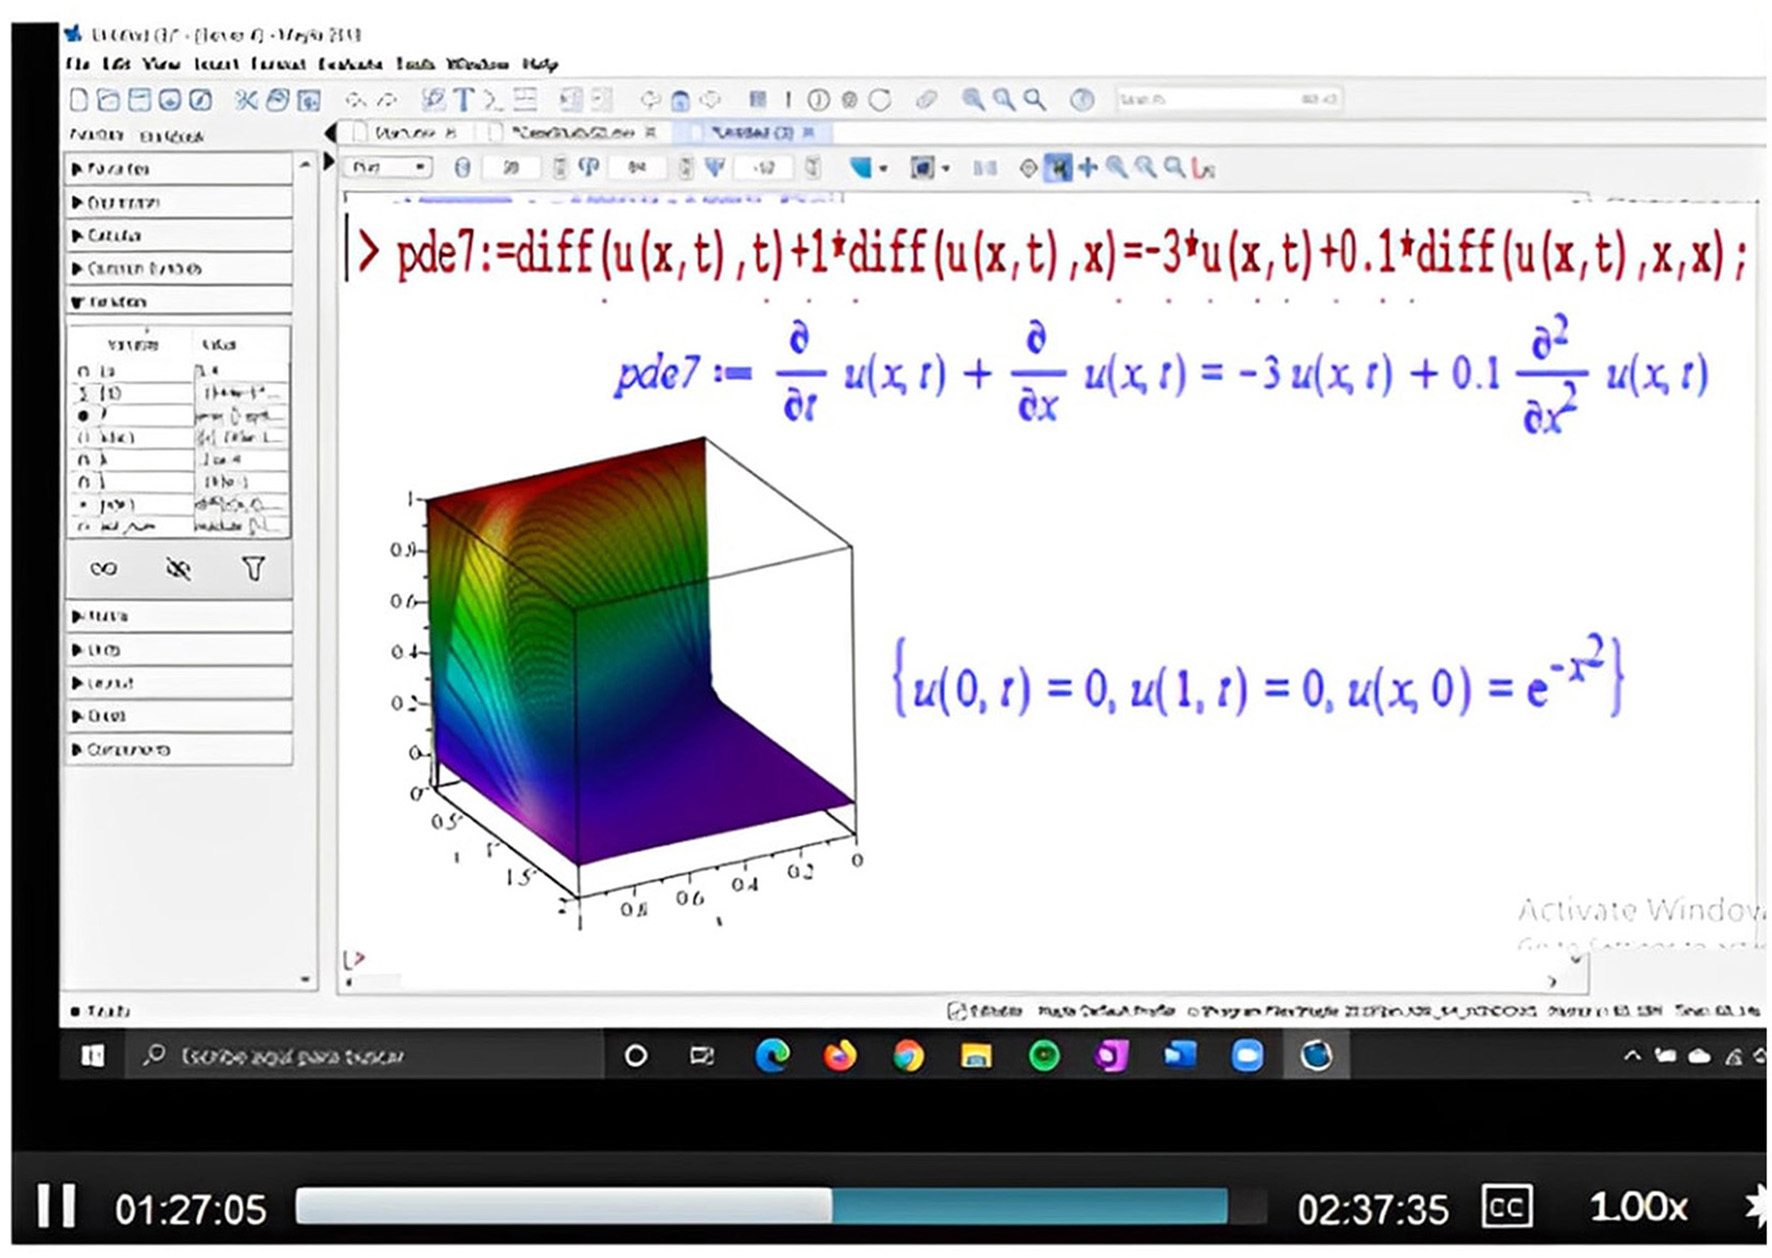Switch to text mode with T icon
This screenshot has width=1772, height=1258.
[463, 100]
